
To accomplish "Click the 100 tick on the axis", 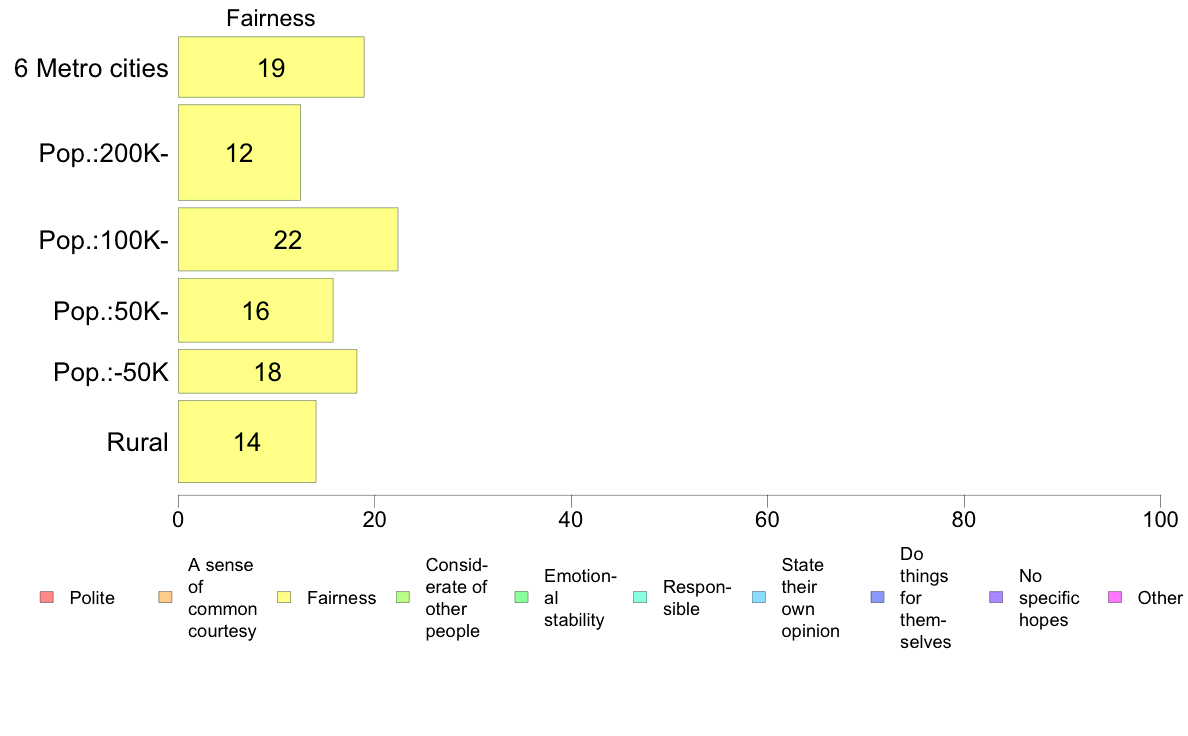I will (1160, 520).
